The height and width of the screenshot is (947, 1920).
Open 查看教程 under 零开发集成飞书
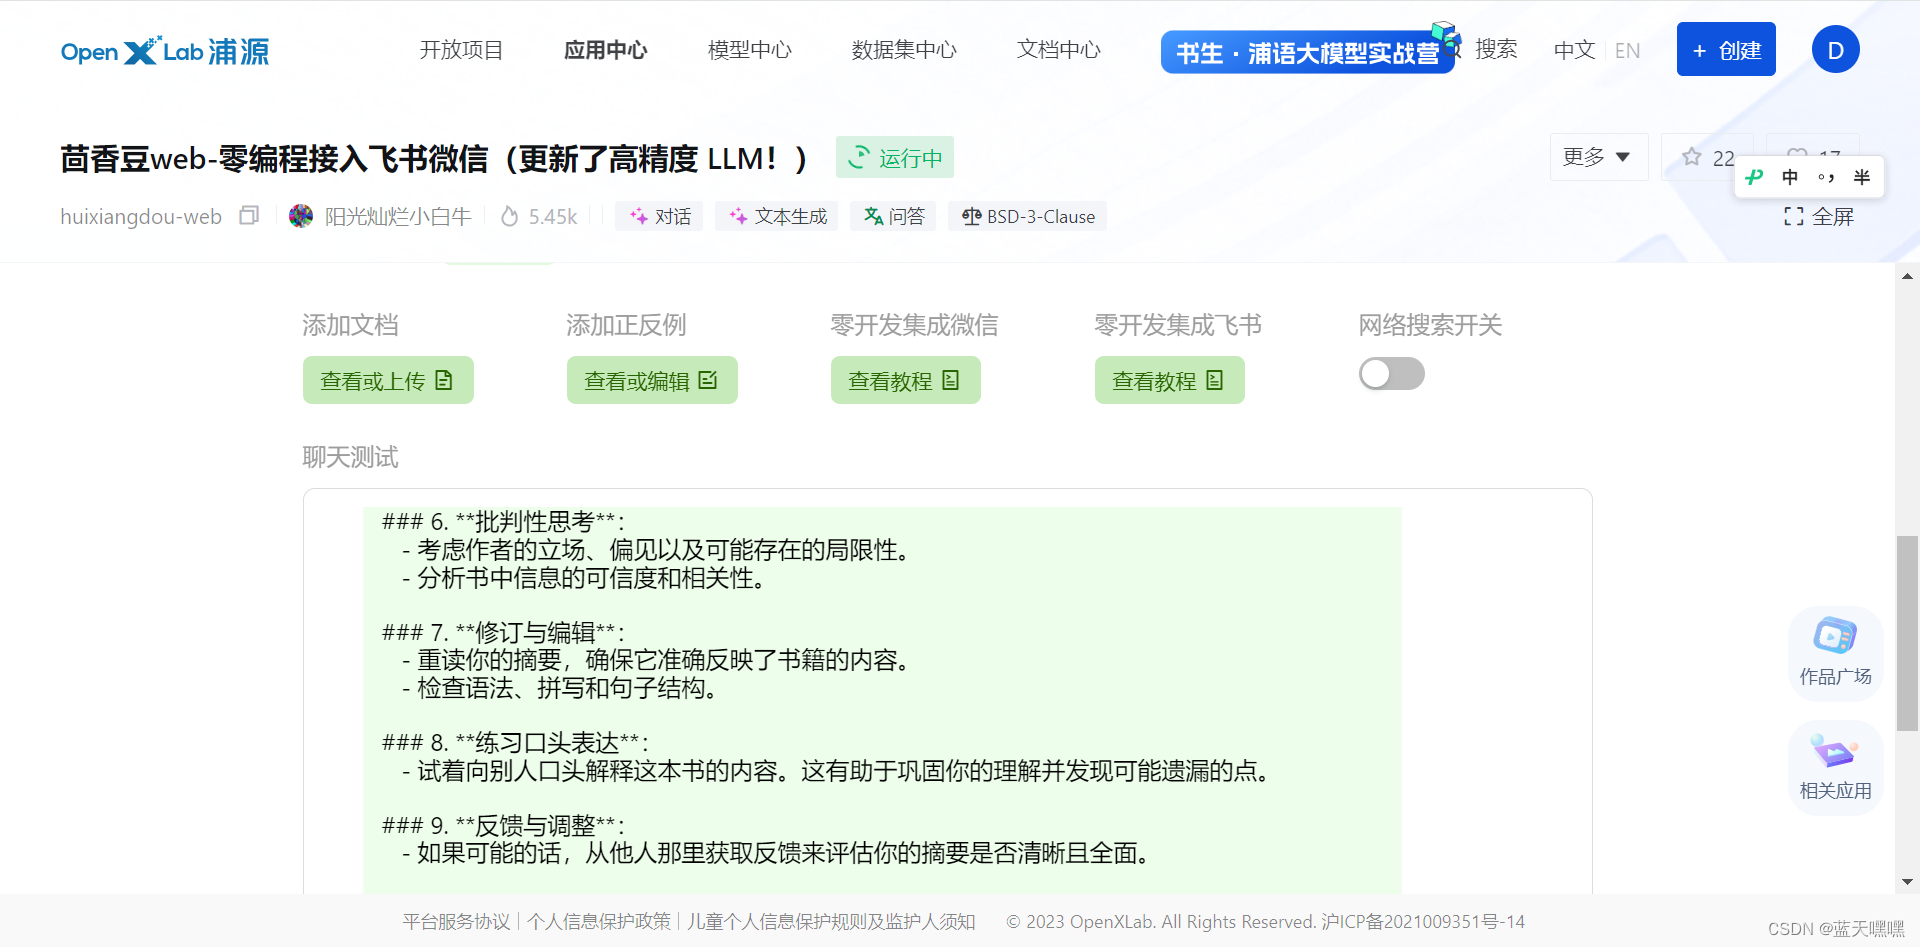pyautogui.click(x=1170, y=380)
